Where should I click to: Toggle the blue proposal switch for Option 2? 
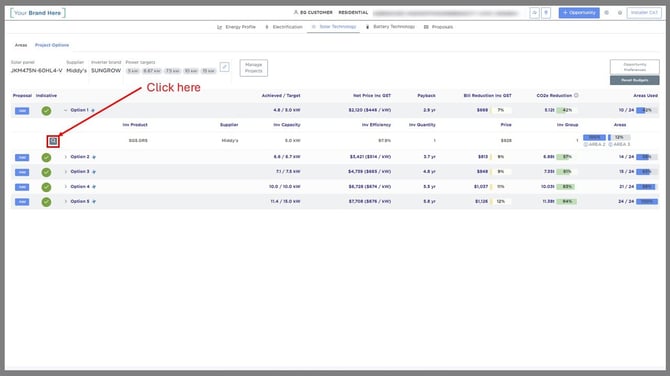[22, 158]
